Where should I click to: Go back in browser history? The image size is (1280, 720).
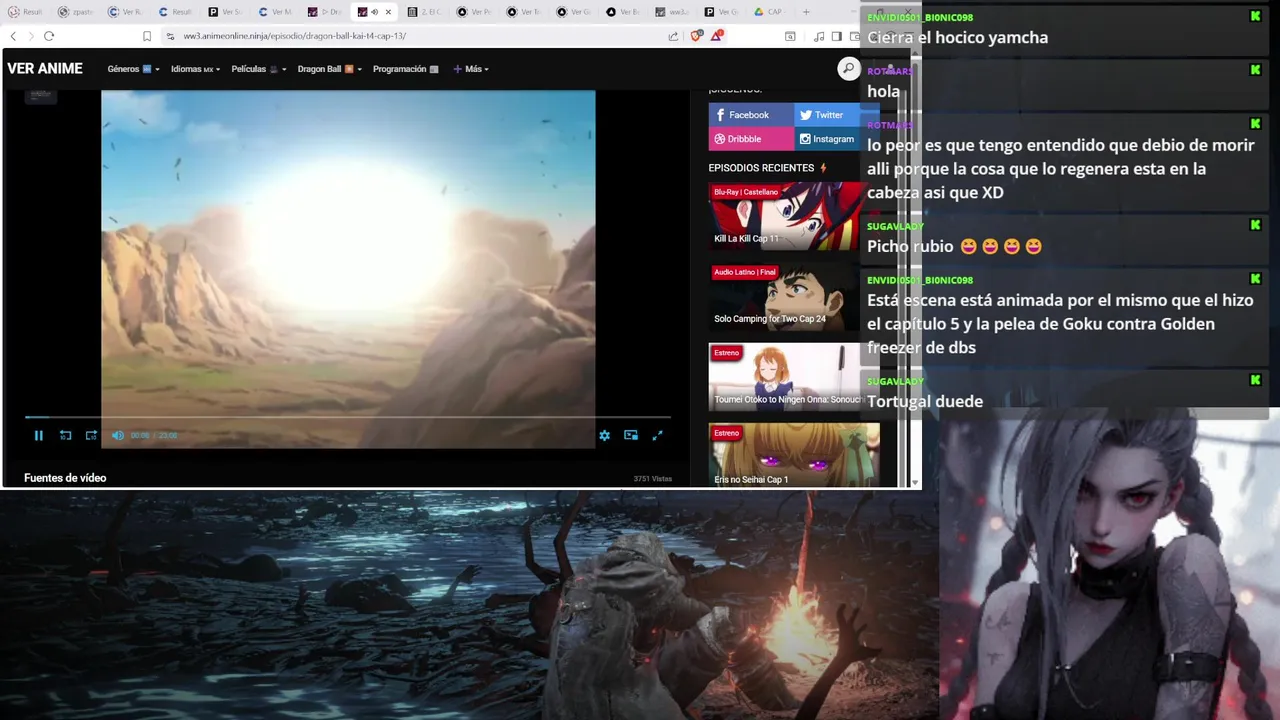(13, 36)
